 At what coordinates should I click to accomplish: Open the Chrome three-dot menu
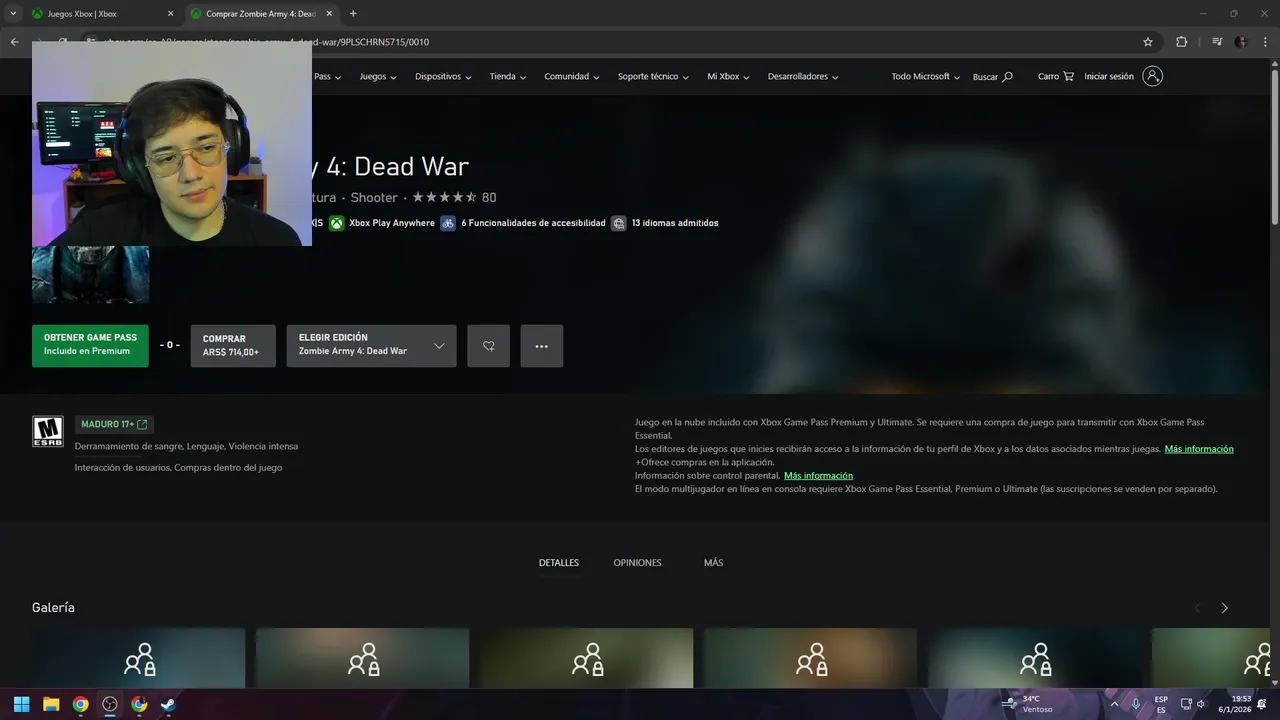click(1265, 42)
